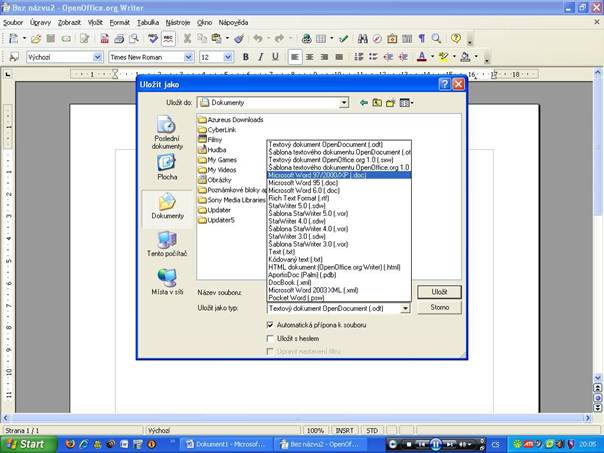604x453 pixels.
Task: Open the paragraph style Výchozí dropdown
Action: click(x=98, y=57)
